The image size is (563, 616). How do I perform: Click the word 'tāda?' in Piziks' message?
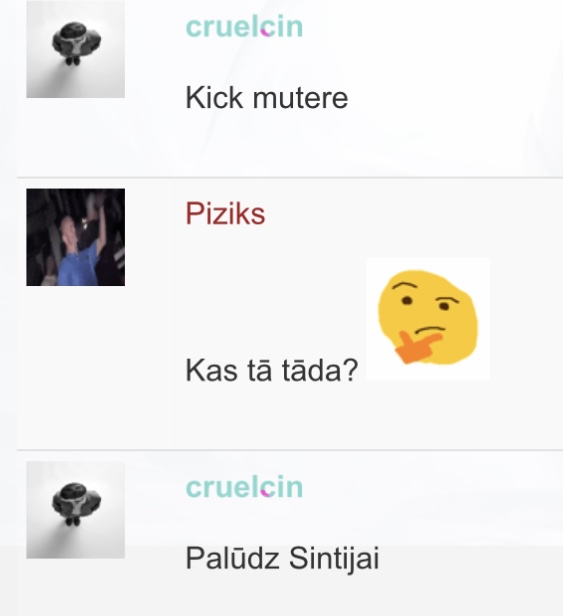[320, 370]
